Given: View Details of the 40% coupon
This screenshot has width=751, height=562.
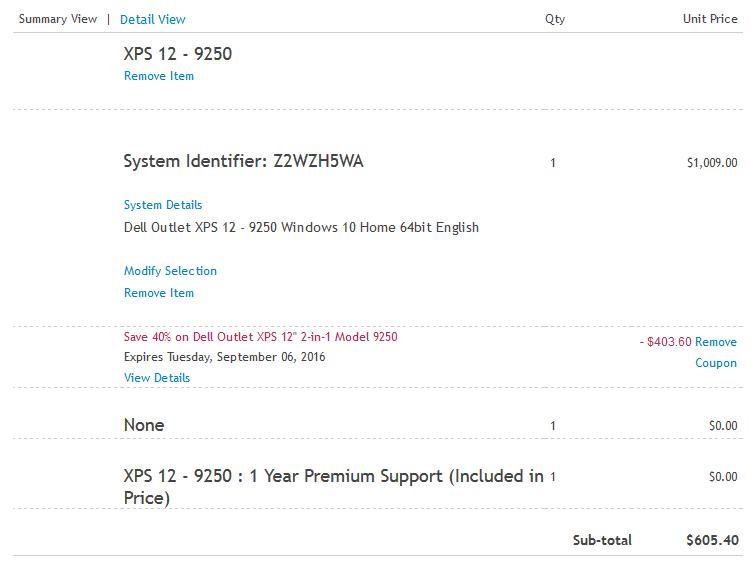Looking at the screenshot, I should click(156, 378).
